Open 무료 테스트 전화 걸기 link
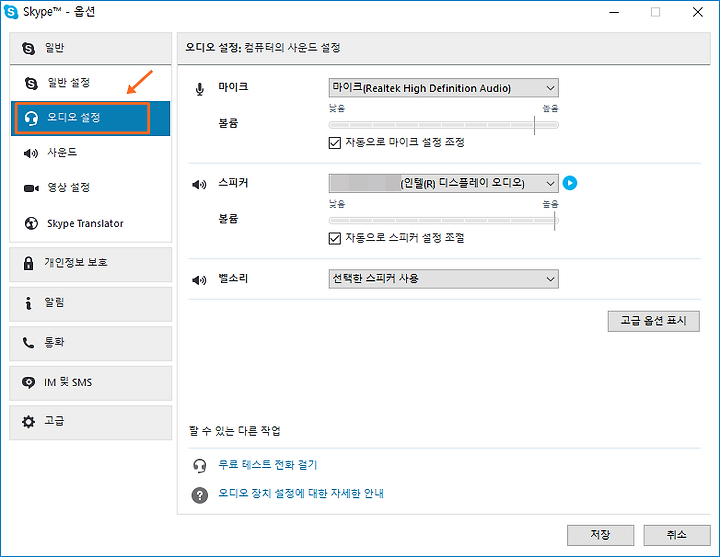The width and height of the screenshot is (720, 557). [268, 465]
